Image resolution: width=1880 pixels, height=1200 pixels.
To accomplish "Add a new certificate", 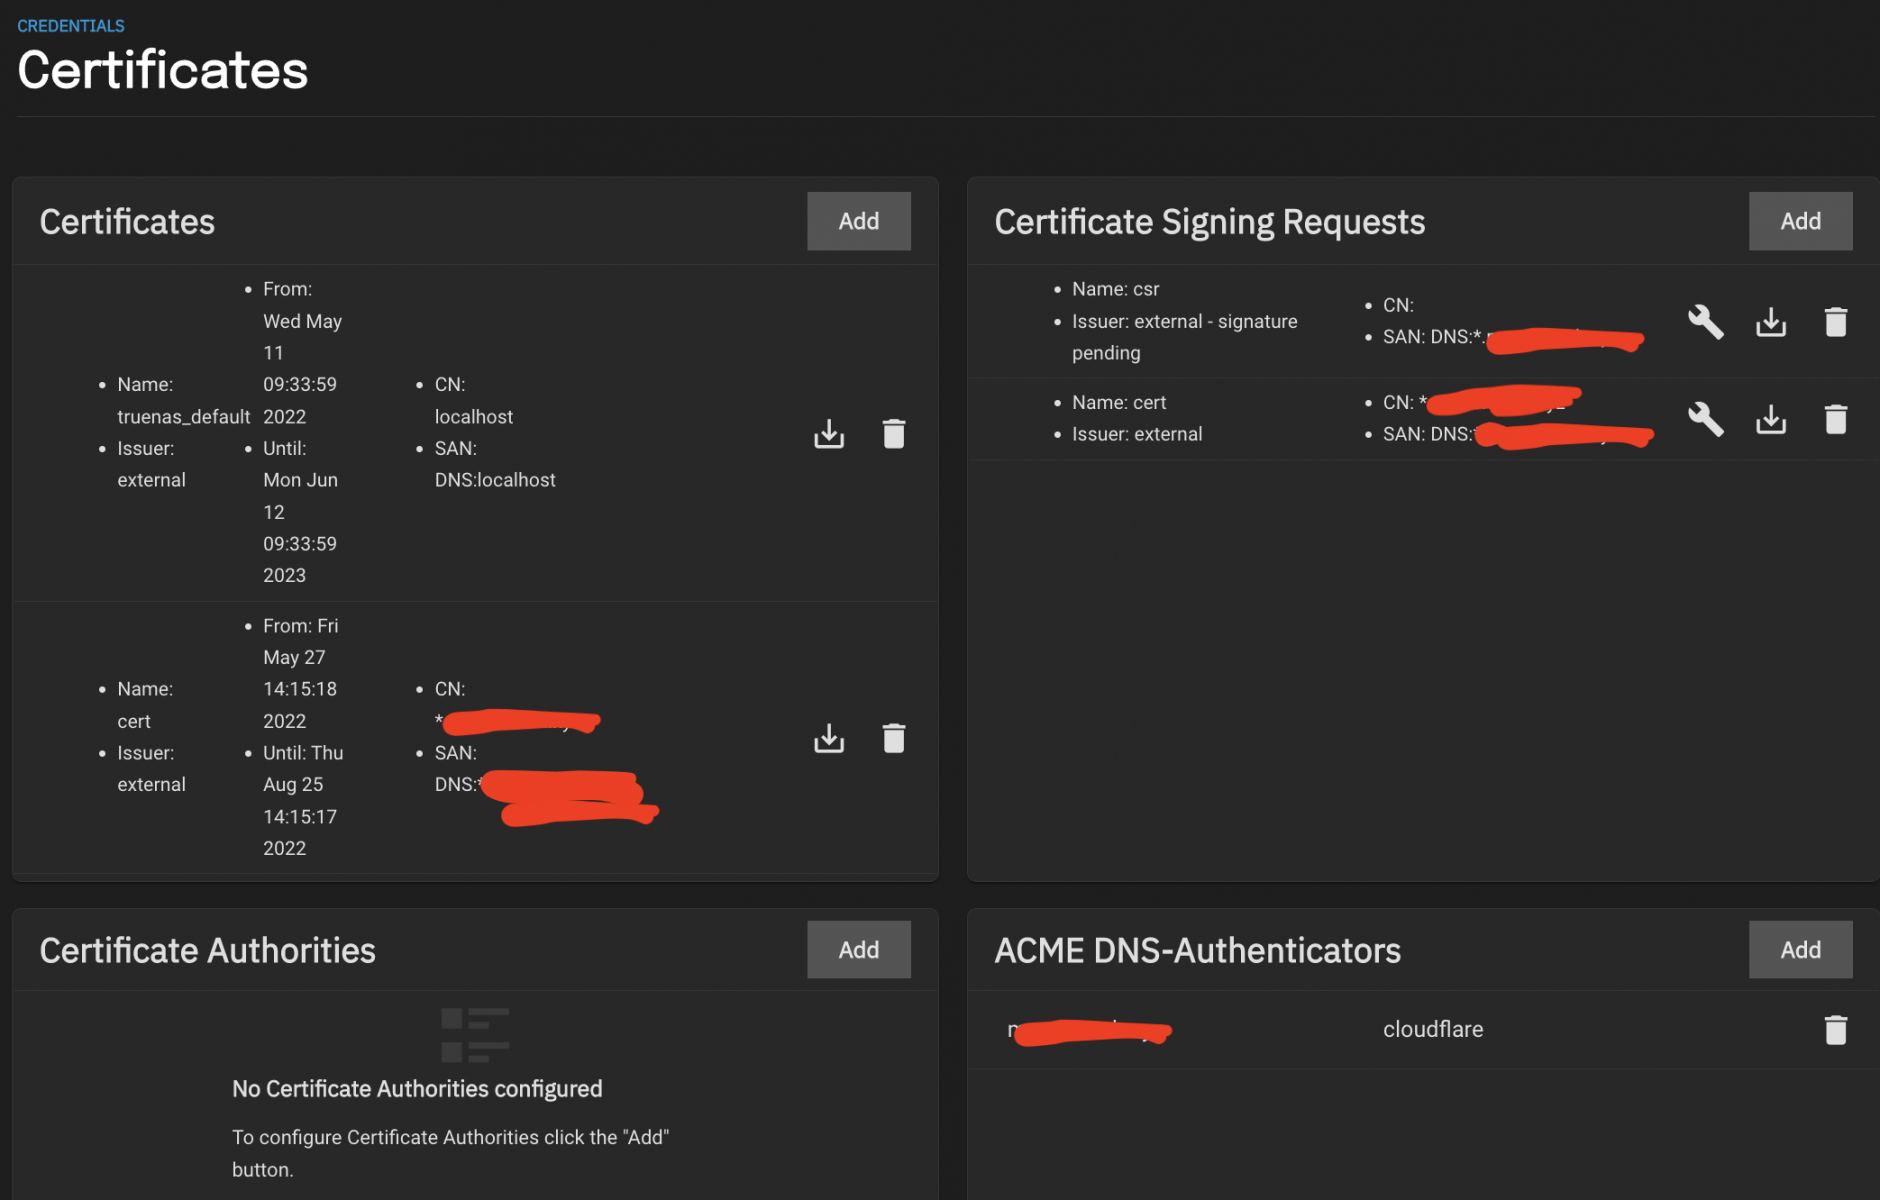I will pos(858,221).
